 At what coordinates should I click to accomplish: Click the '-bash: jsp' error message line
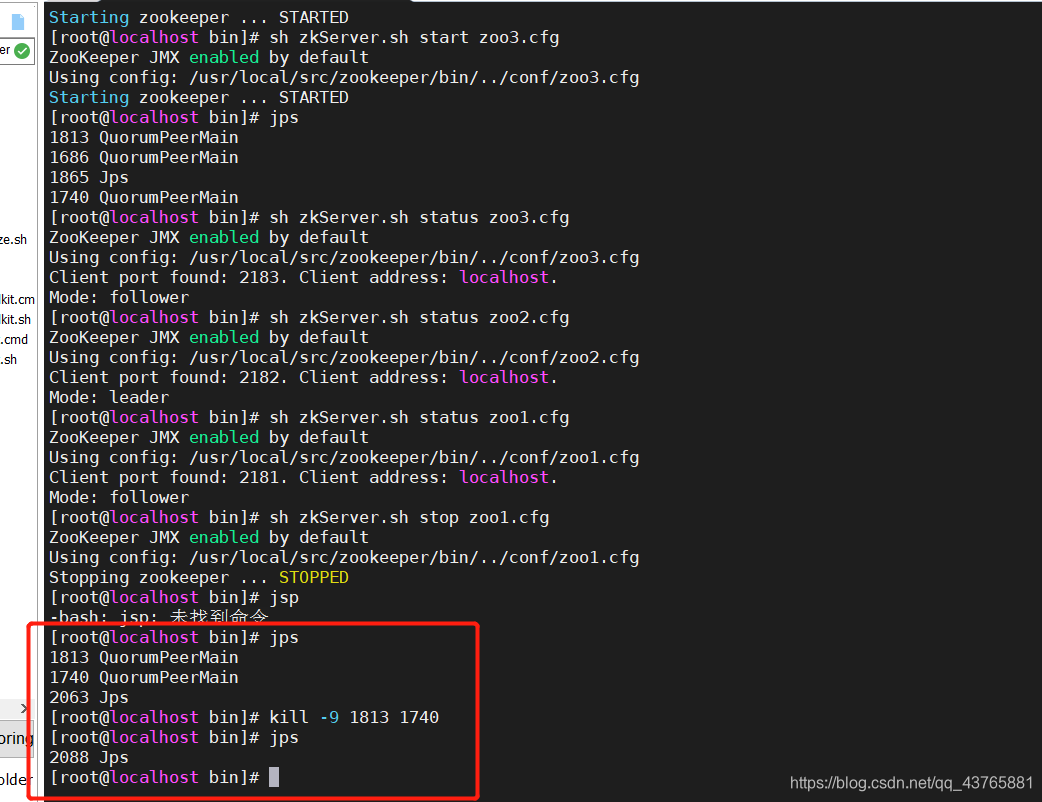pos(159,616)
